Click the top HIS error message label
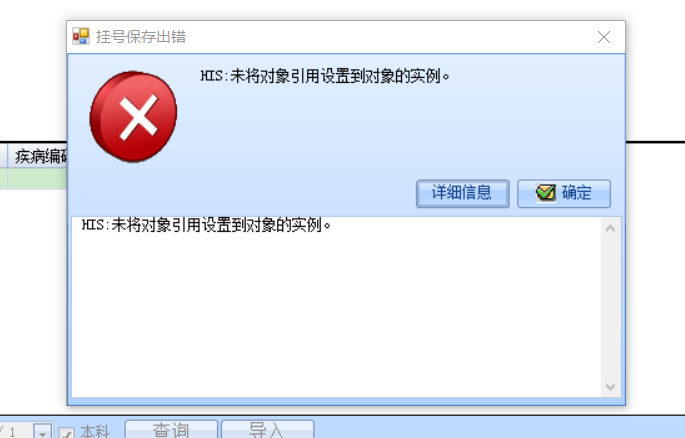Viewport: 685px width, 438px height. [x=325, y=76]
